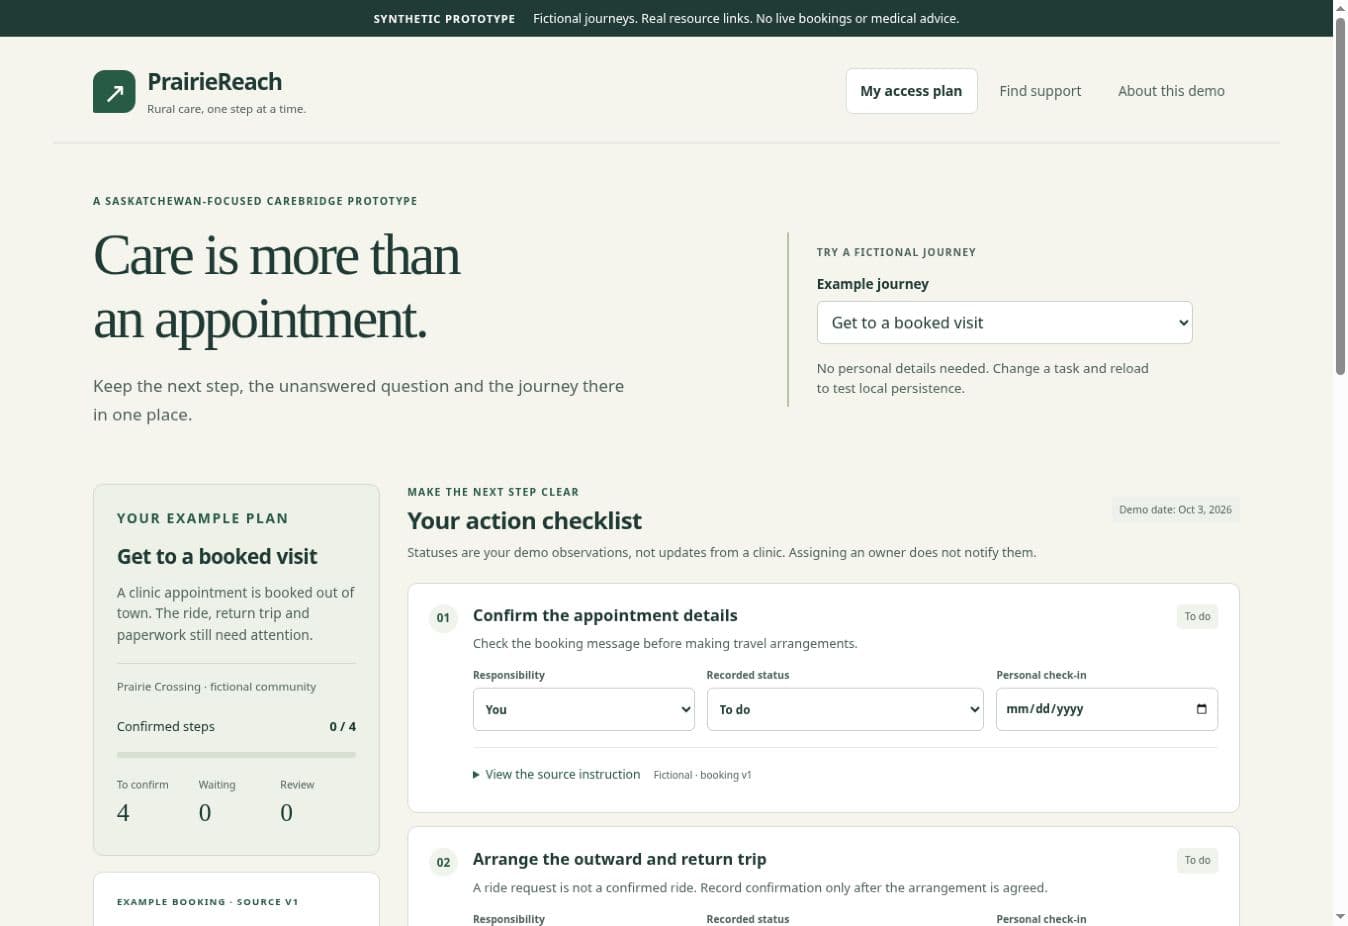Click the scrollbar down arrow
Image resolution: width=1348 pixels, height=926 pixels.
coord(1340,917)
